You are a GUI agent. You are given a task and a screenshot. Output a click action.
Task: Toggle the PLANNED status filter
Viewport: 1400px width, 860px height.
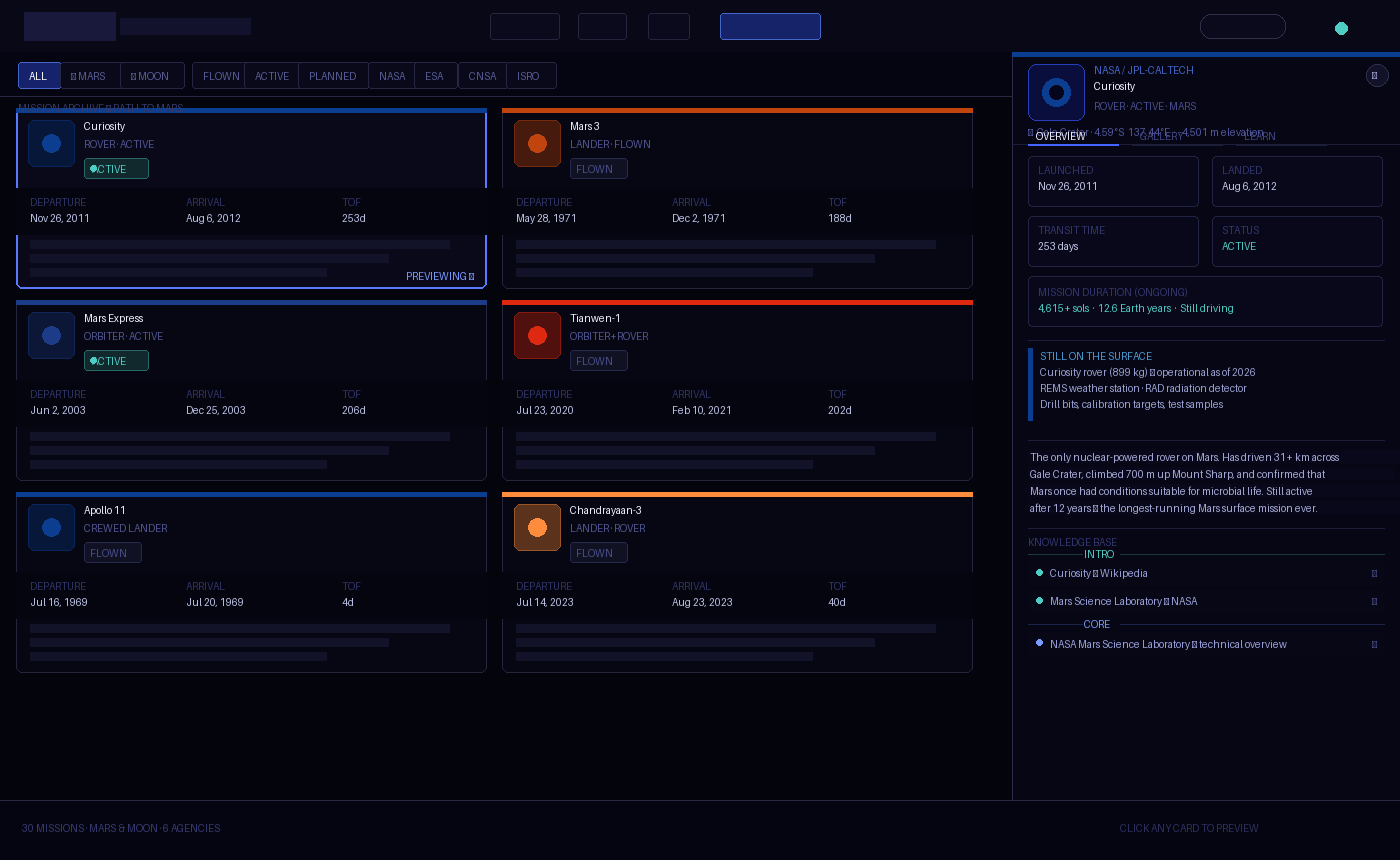point(333,76)
